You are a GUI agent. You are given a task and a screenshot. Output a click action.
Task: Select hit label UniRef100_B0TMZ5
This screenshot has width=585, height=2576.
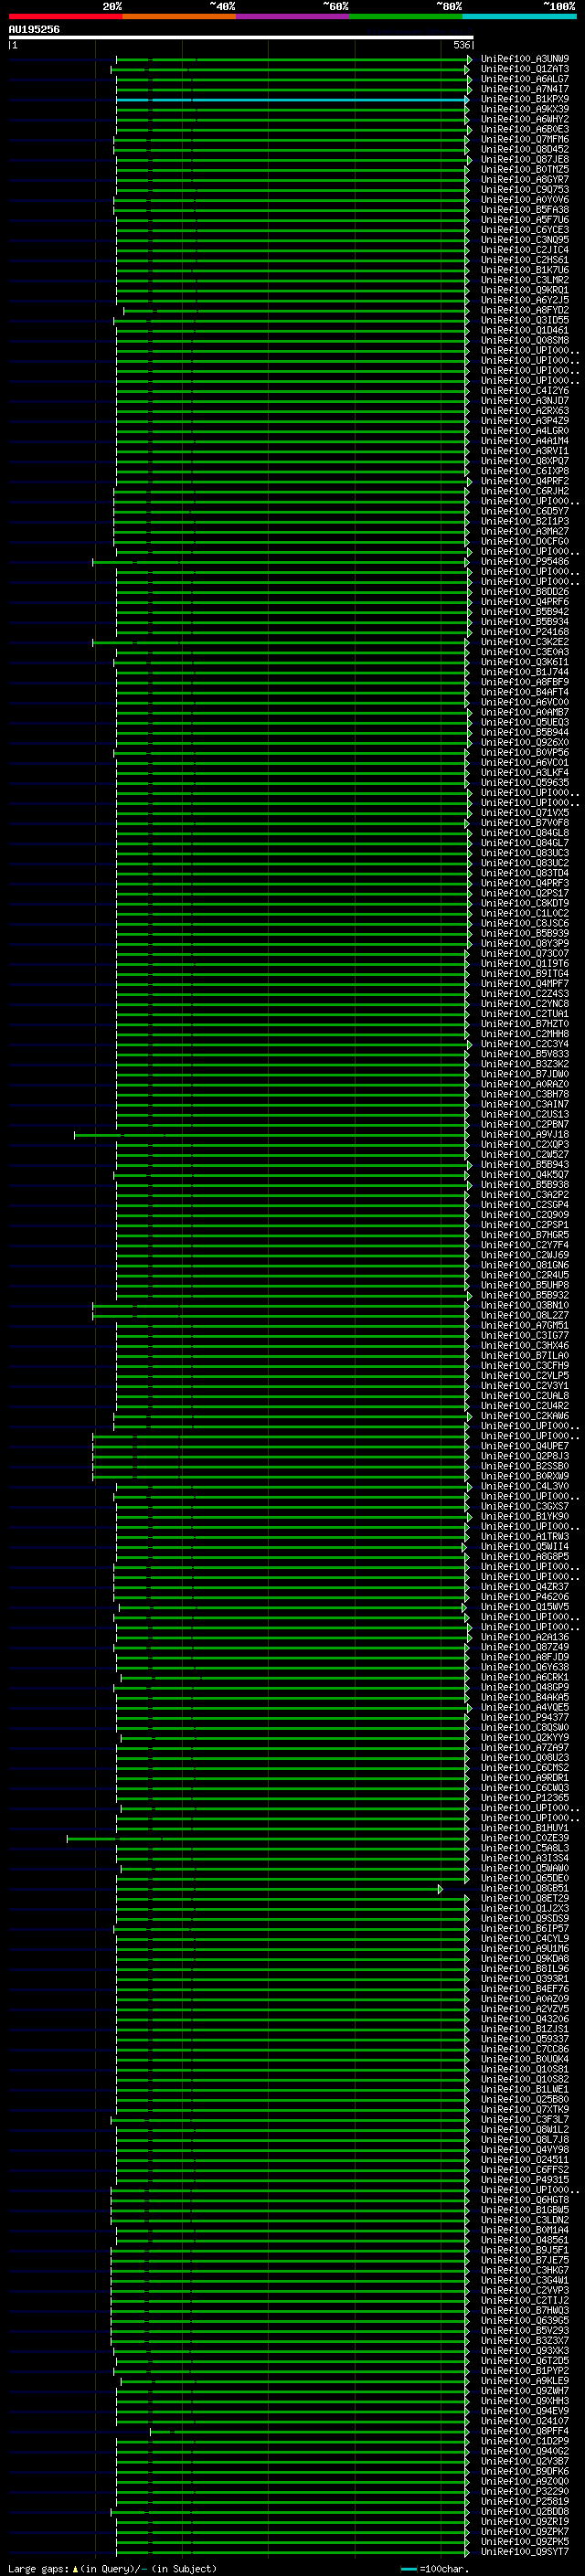(524, 170)
